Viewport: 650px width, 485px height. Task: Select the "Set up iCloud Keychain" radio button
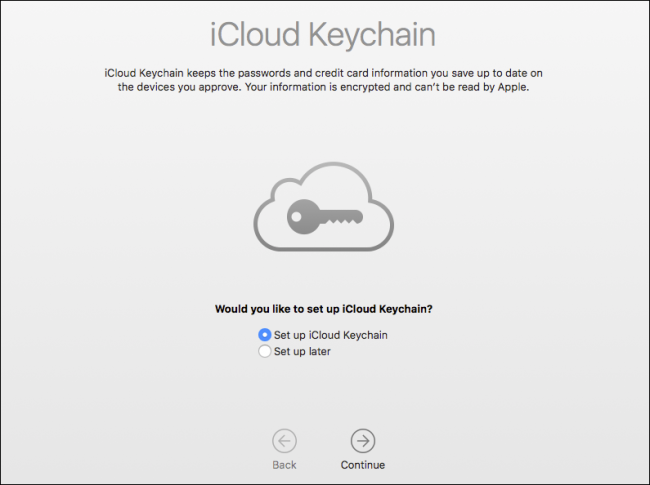[264, 335]
